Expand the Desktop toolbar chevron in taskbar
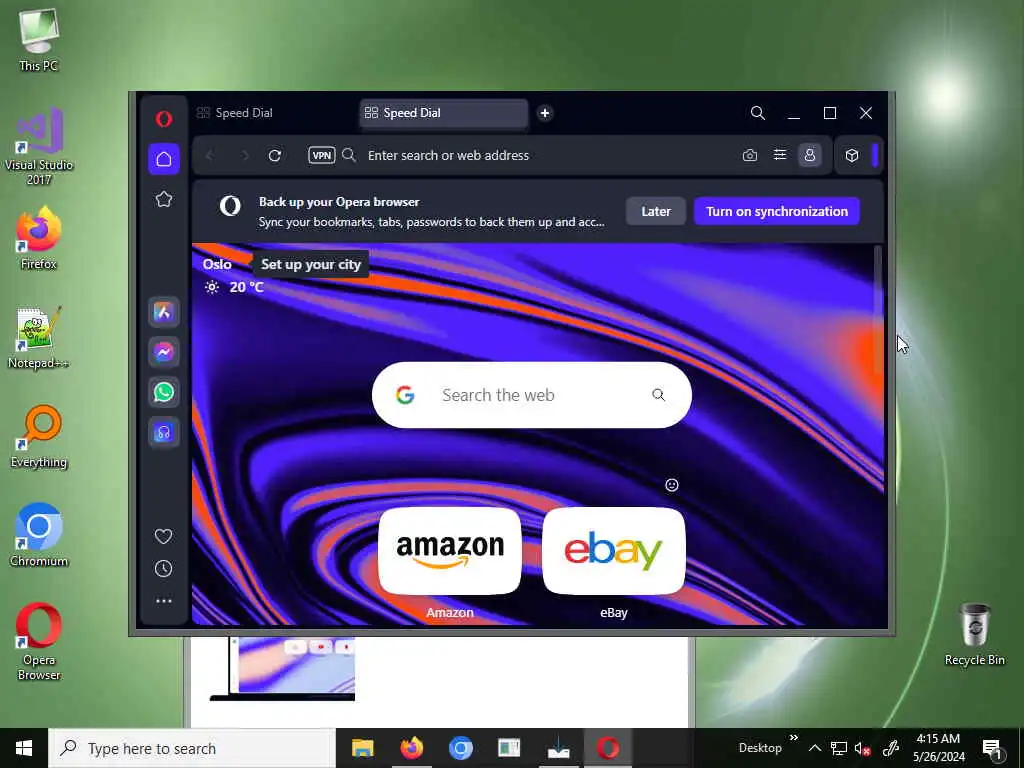The height and width of the screenshot is (768, 1024). click(793, 738)
